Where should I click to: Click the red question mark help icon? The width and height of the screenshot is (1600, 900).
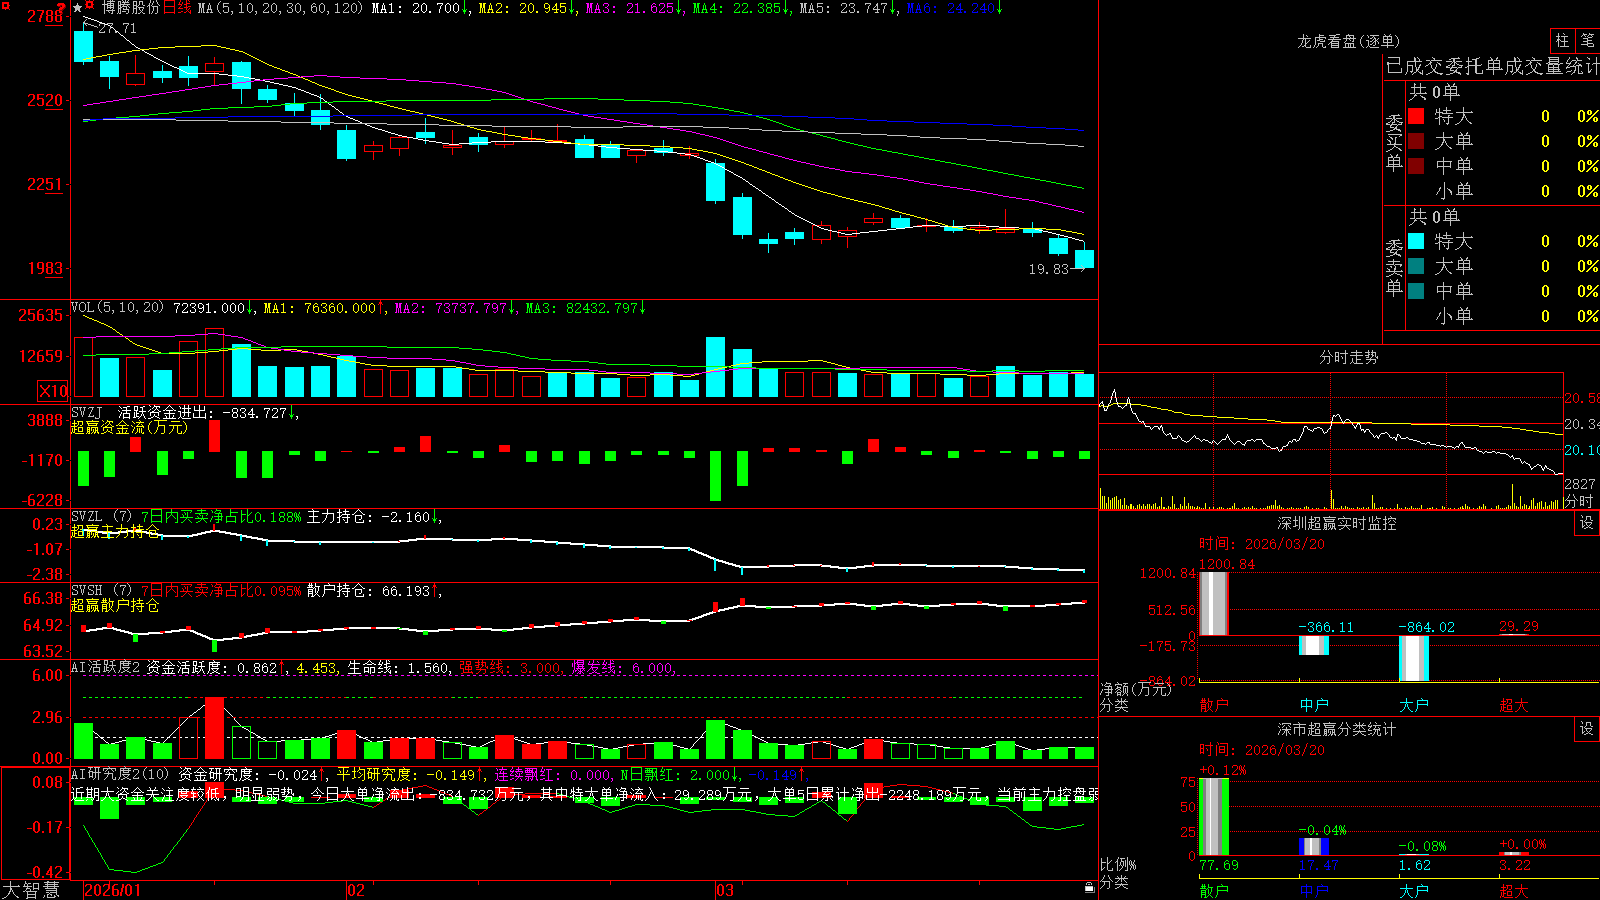(x=61, y=8)
